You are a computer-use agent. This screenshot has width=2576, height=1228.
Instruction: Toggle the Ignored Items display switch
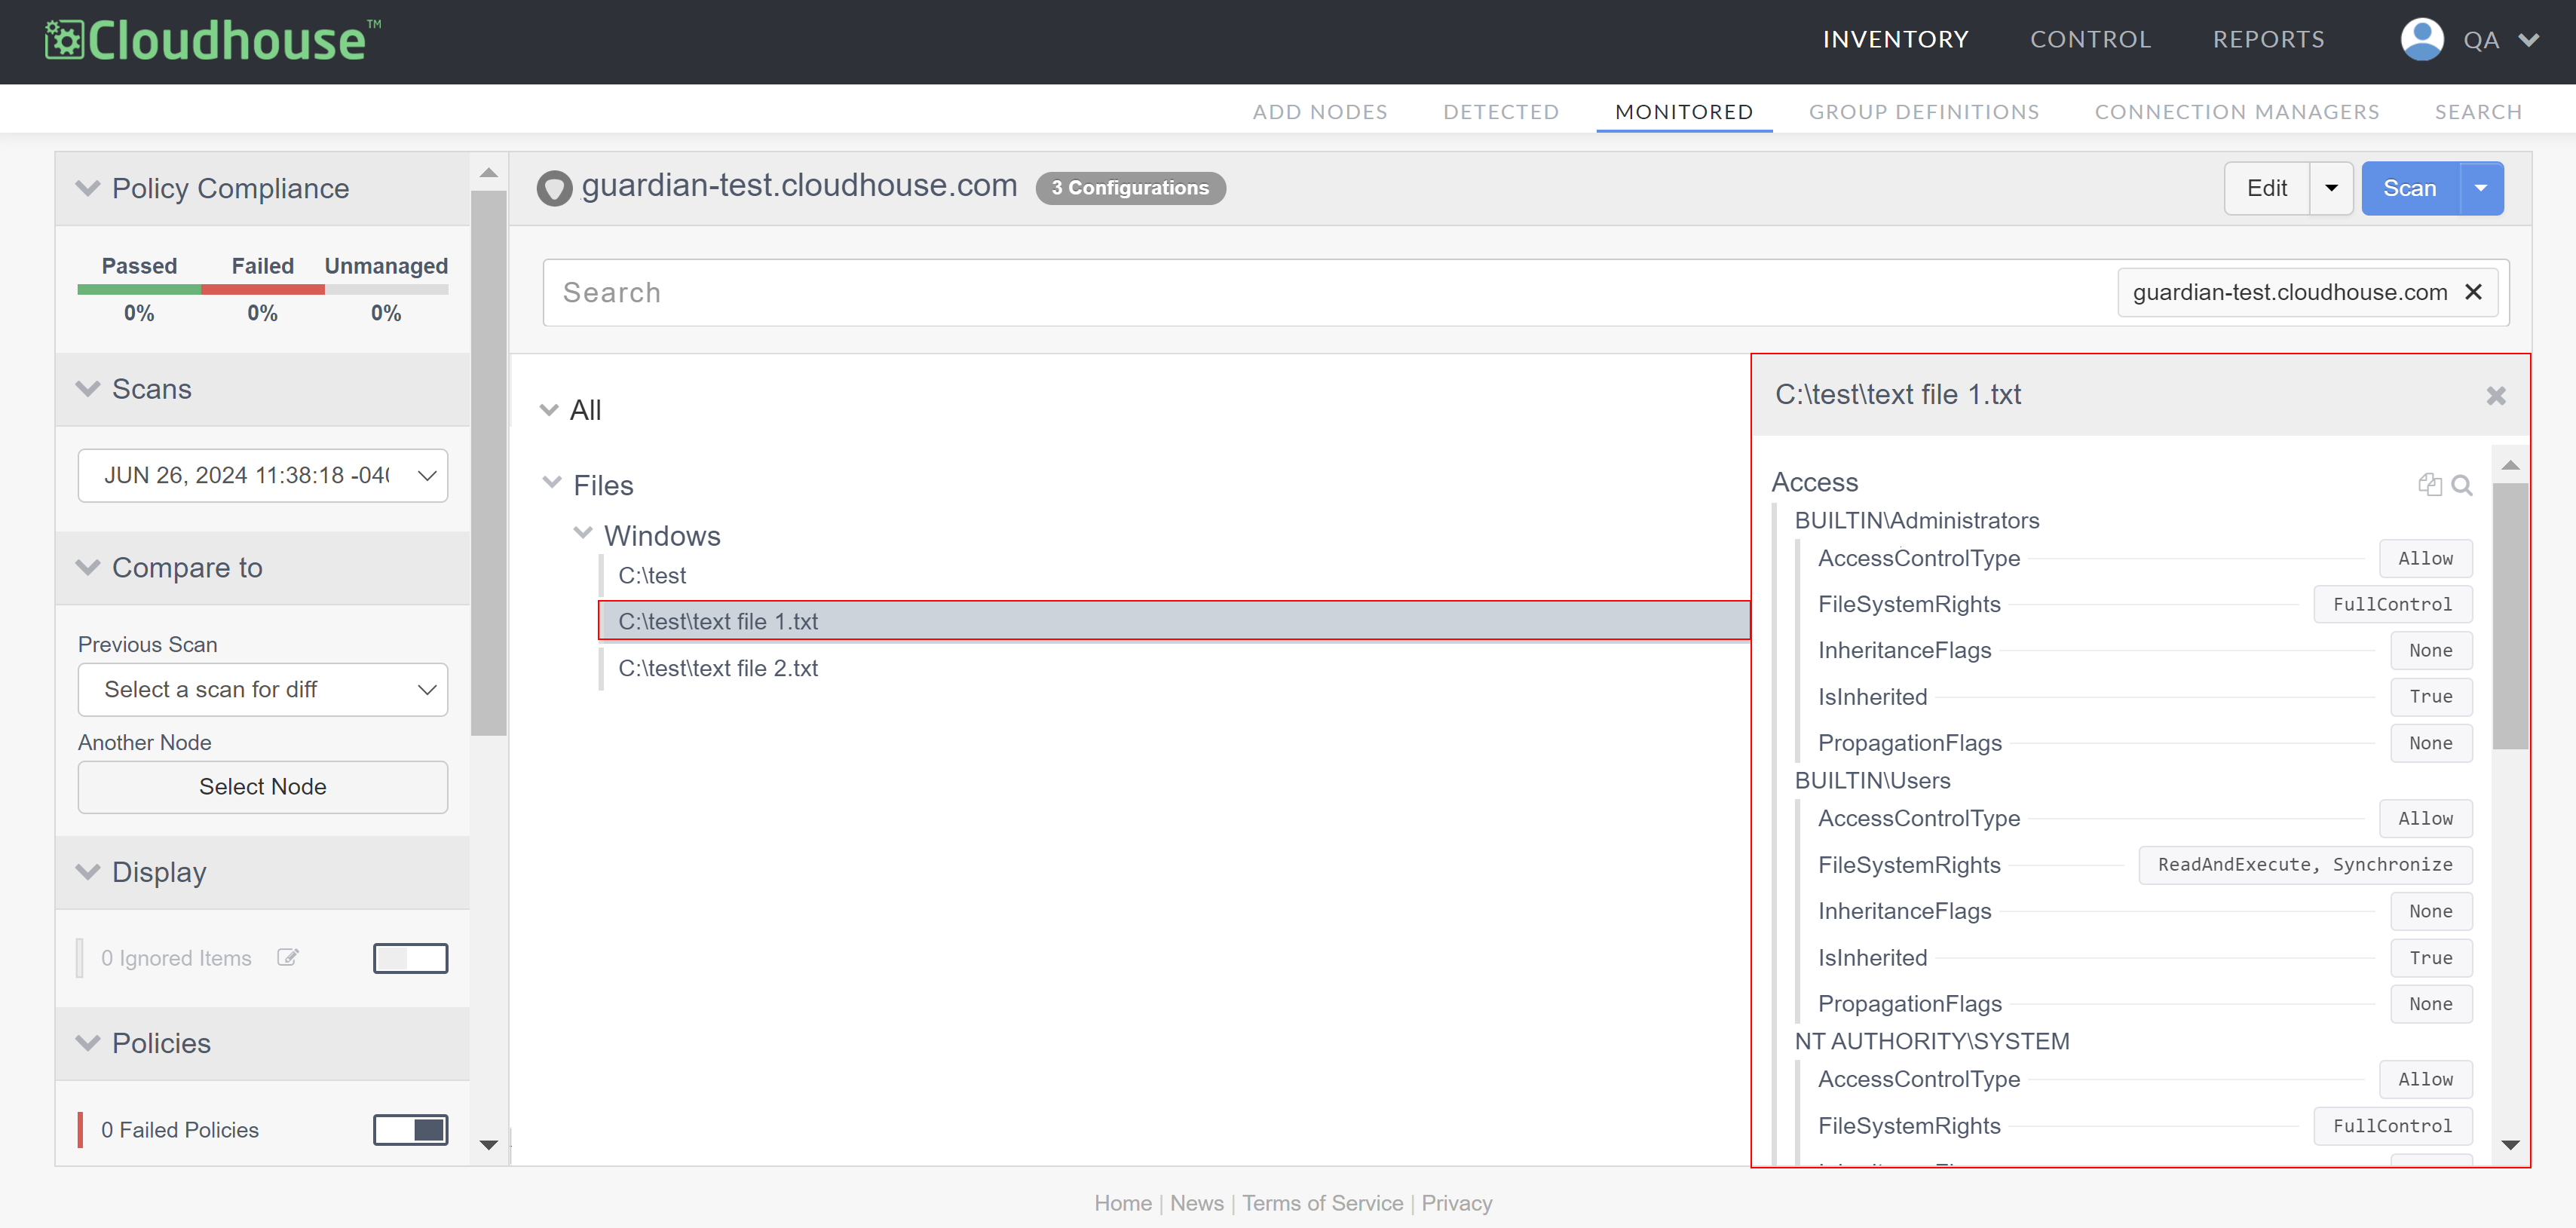(410, 958)
